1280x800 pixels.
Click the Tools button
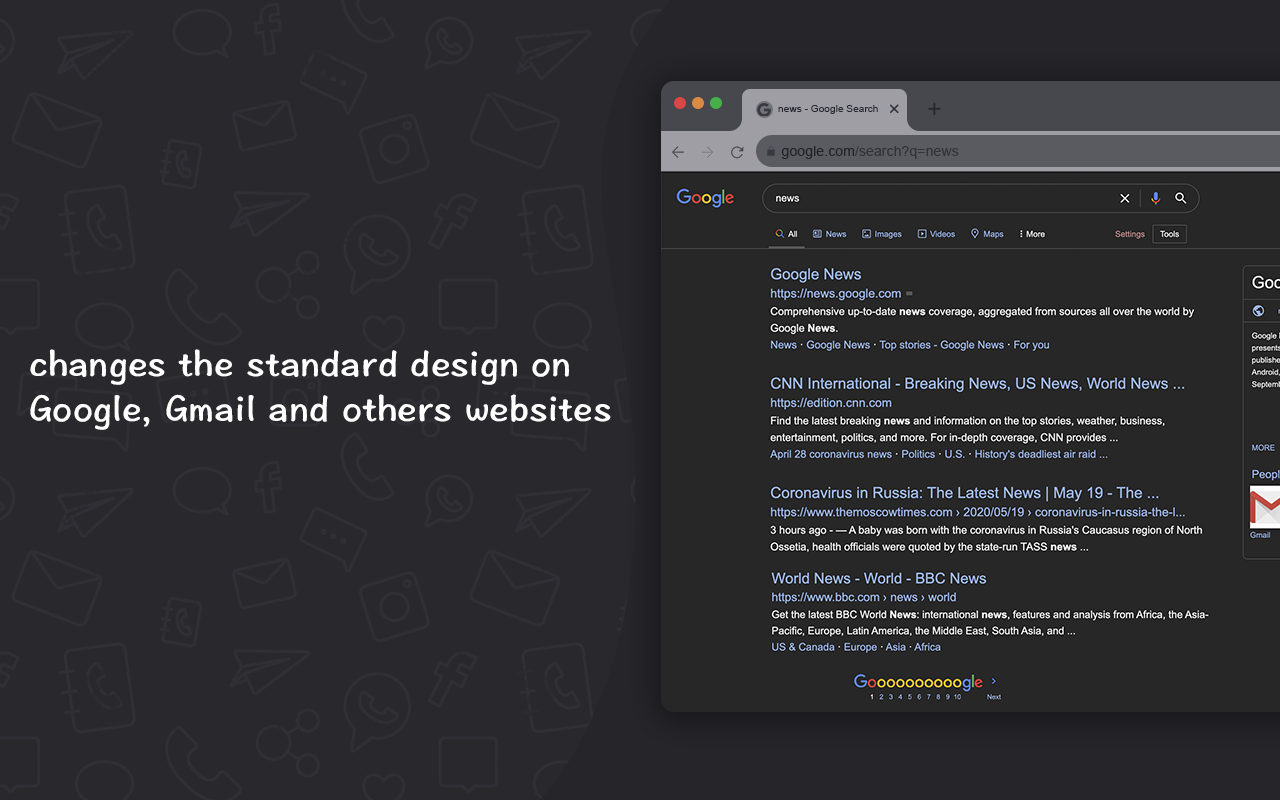tap(1170, 234)
